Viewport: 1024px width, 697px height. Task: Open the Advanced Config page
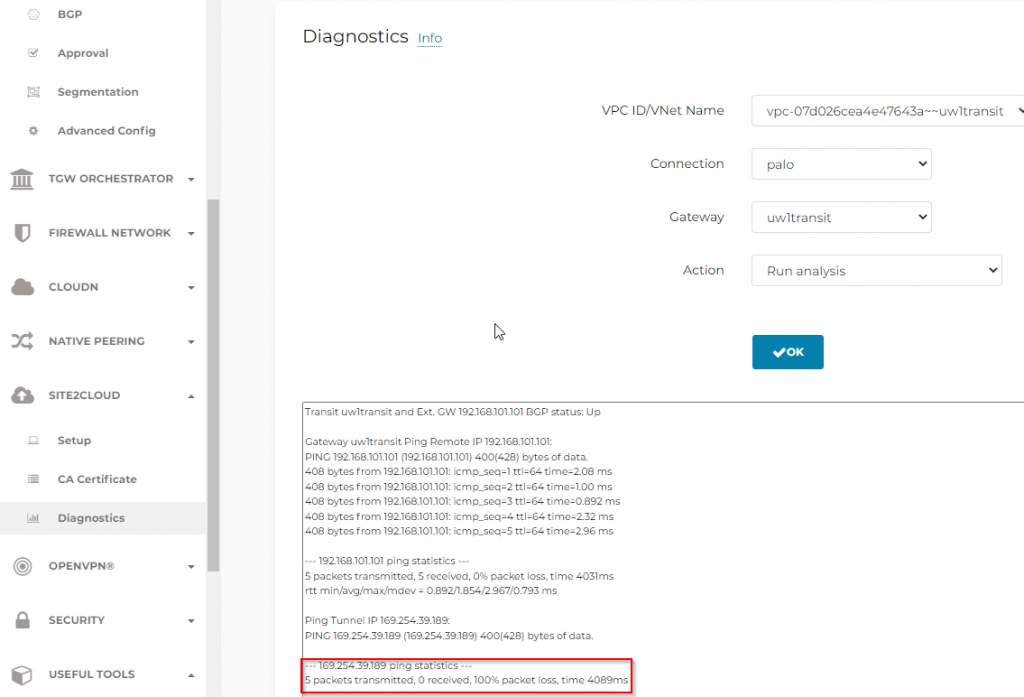106,131
